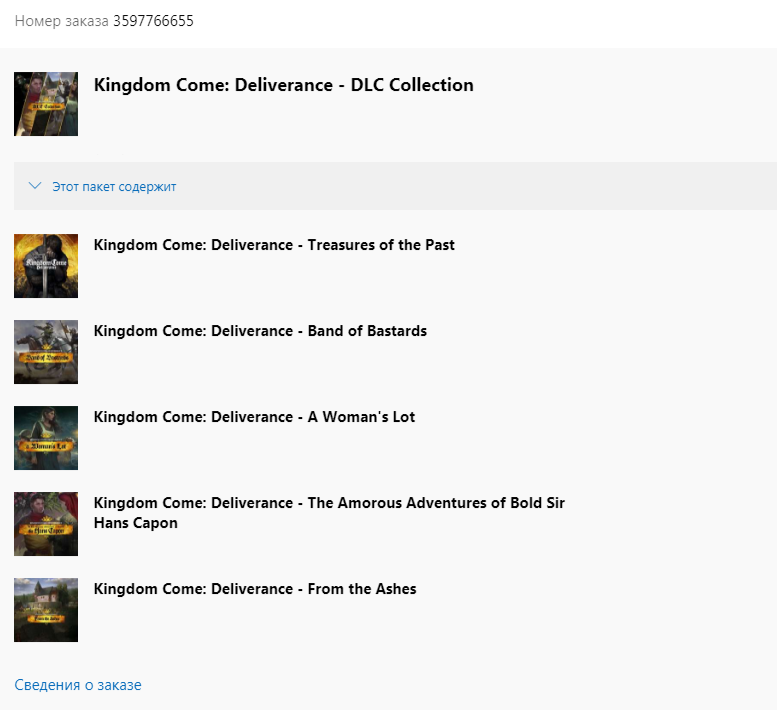
Task: Collapse the 'Этот пакет содержит' chevron
Action: coord(35,186)
